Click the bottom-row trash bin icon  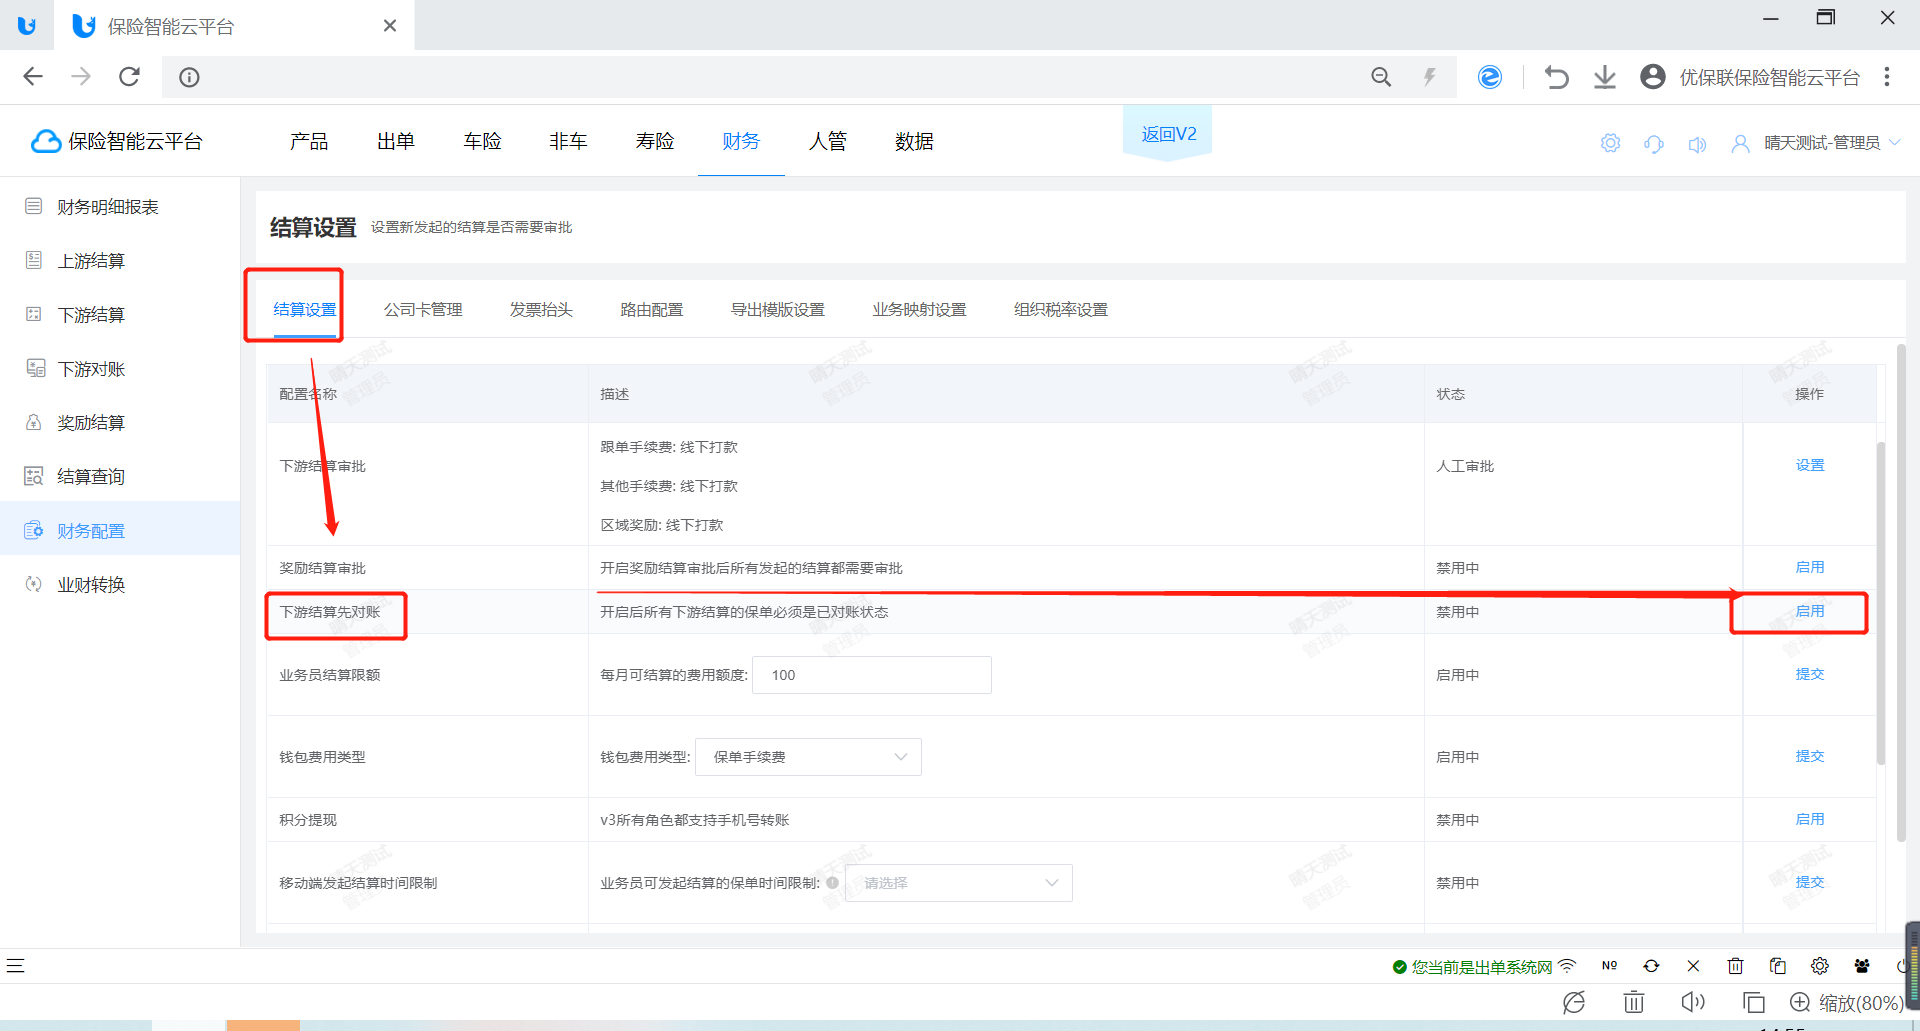click(1633, 1002)
